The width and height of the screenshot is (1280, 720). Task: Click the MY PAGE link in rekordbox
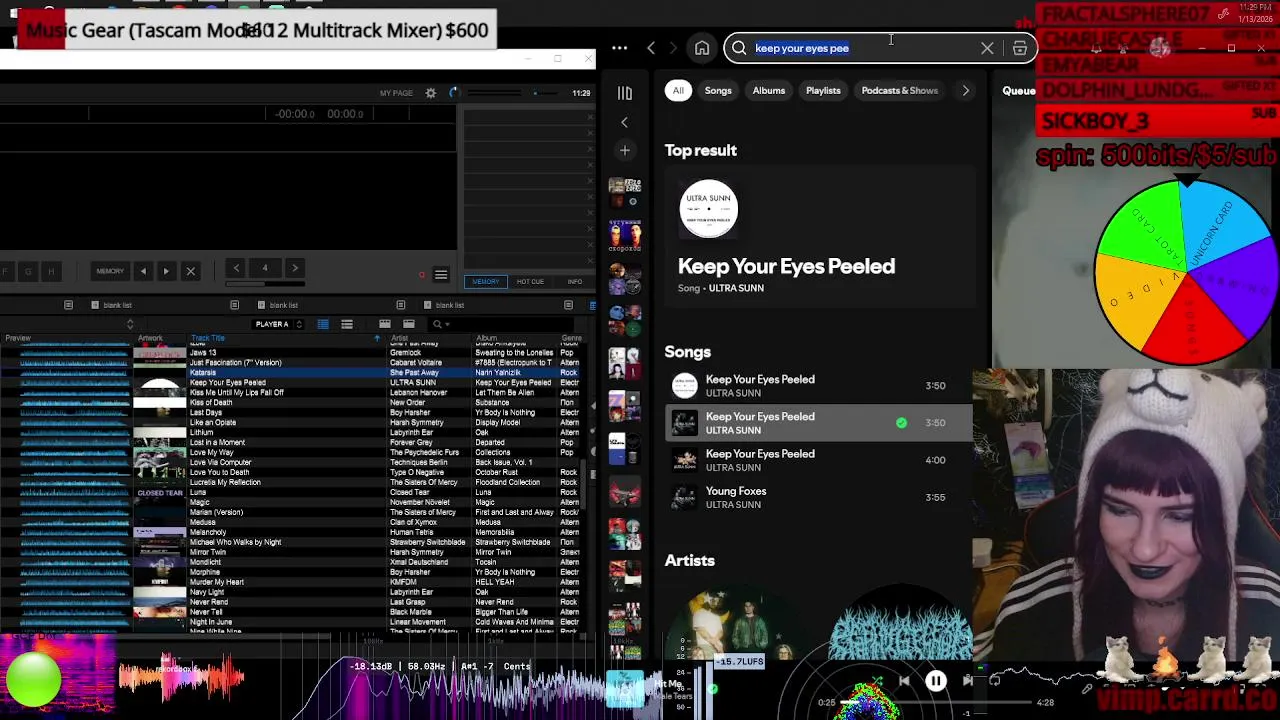[x=396, y=93]
